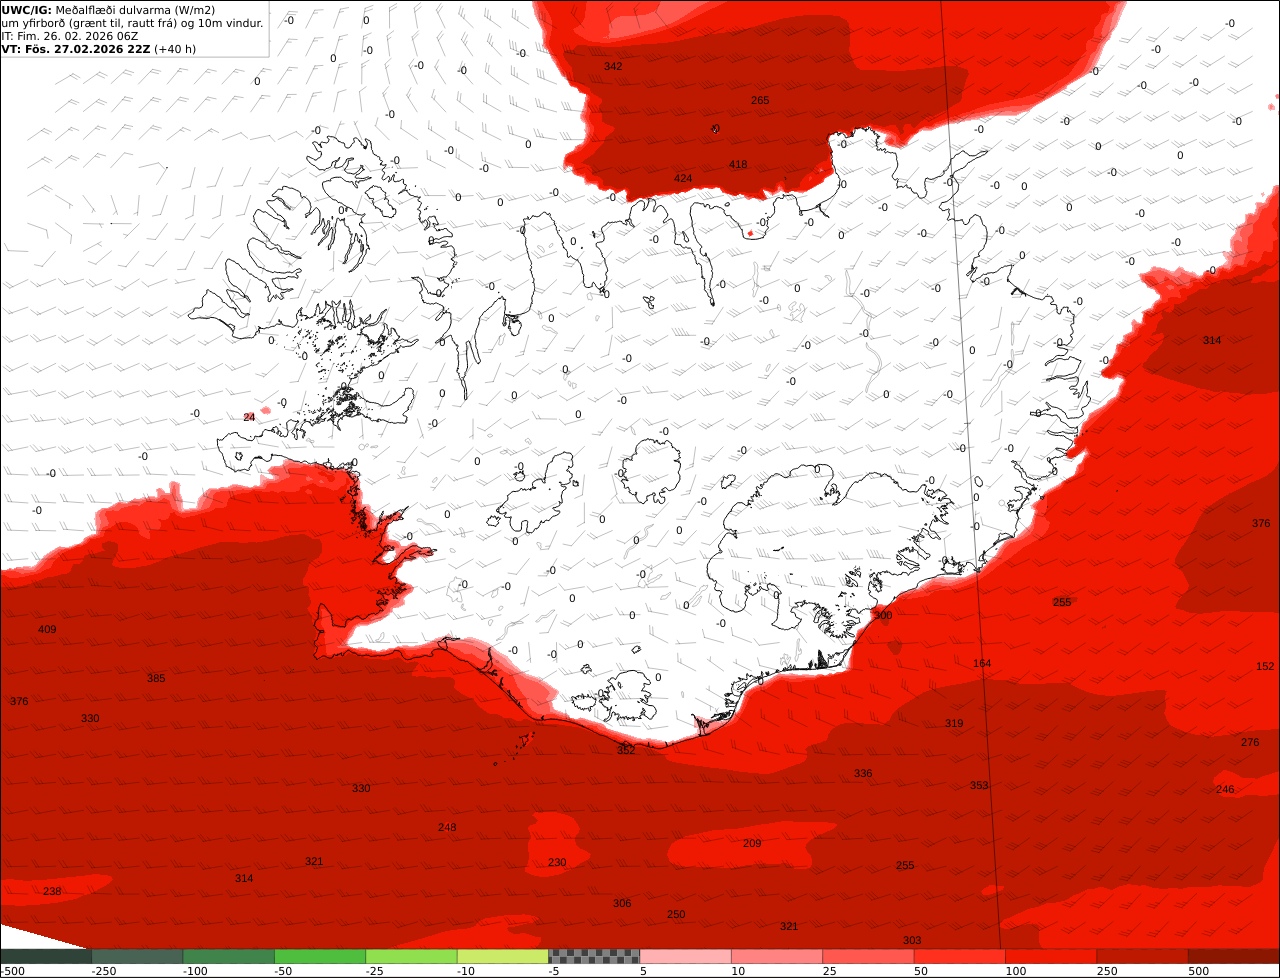Image resolution: width=1280 pixels, height=978 pixels.
Task: Select the small map value 24
Action: pos(249,417)
